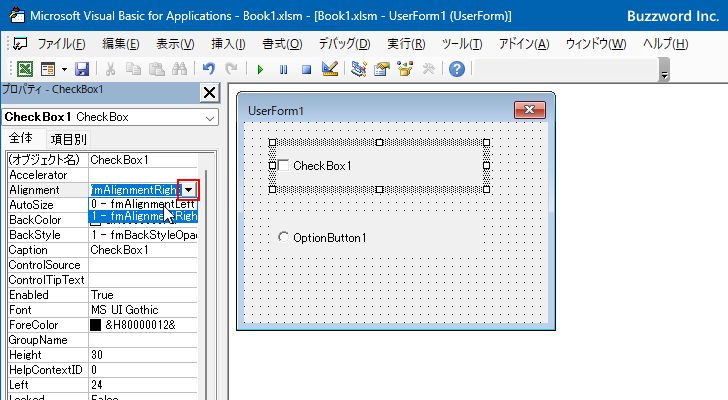Click the Paste clipboard icon
The width and height of the screenshot is (728, 400).
156,69
